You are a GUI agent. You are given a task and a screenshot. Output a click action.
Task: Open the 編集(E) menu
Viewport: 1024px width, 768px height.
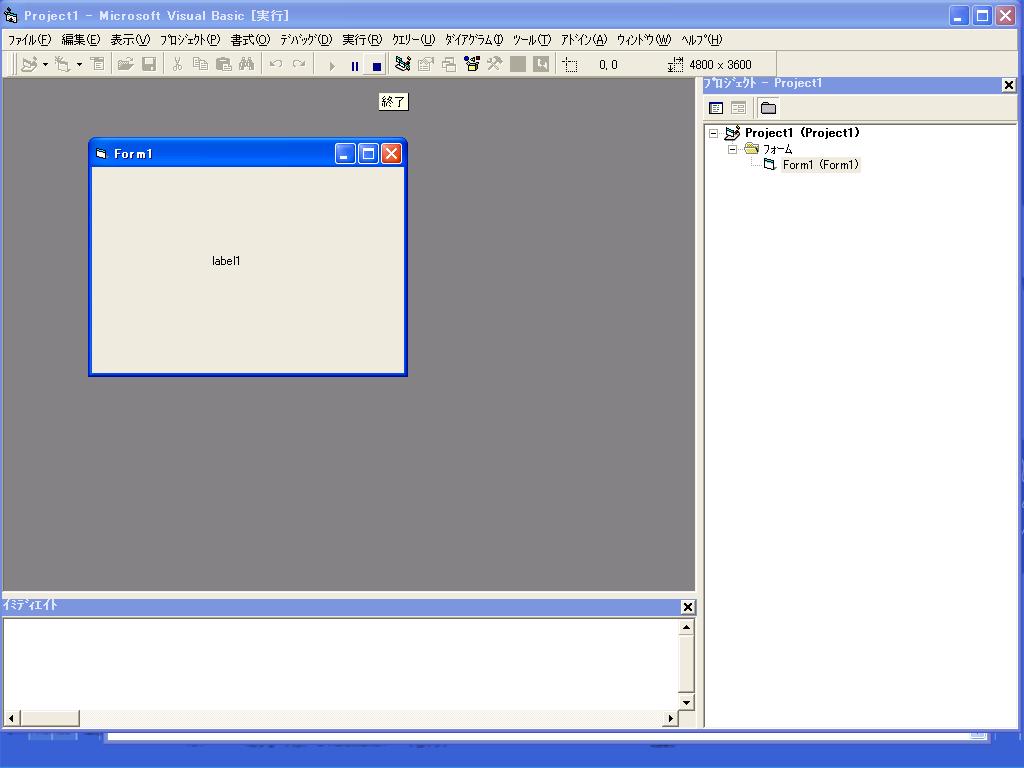(x=81, y=40)
